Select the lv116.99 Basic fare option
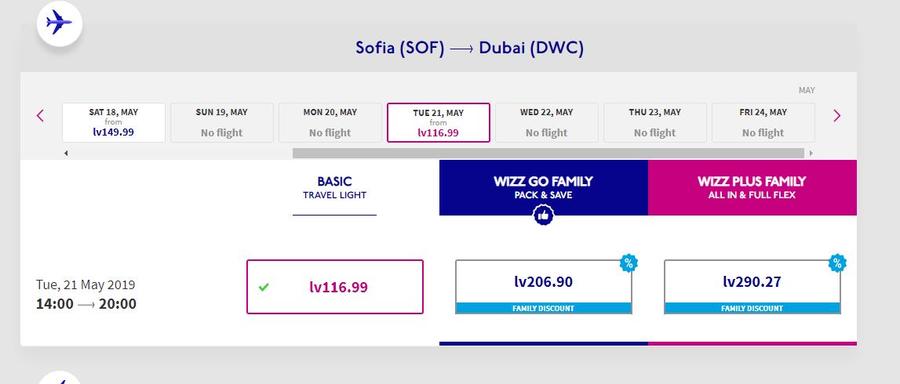This screenshot has width=900, height=384. pos(335,287)
